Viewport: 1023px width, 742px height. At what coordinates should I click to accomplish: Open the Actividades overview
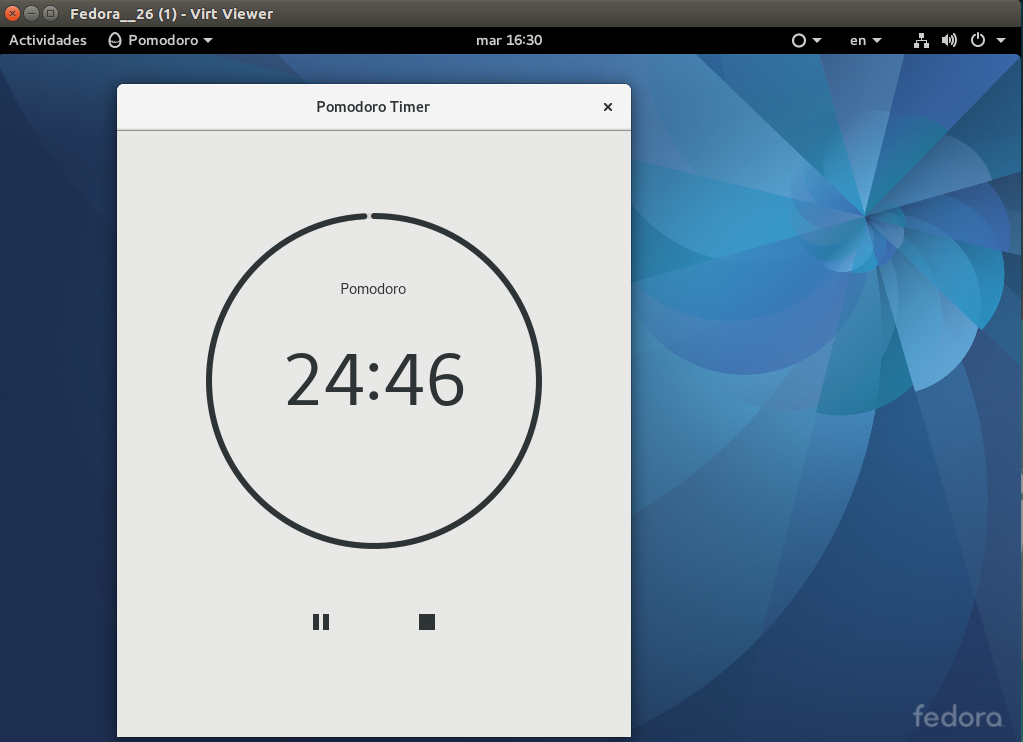click(48, 40)
